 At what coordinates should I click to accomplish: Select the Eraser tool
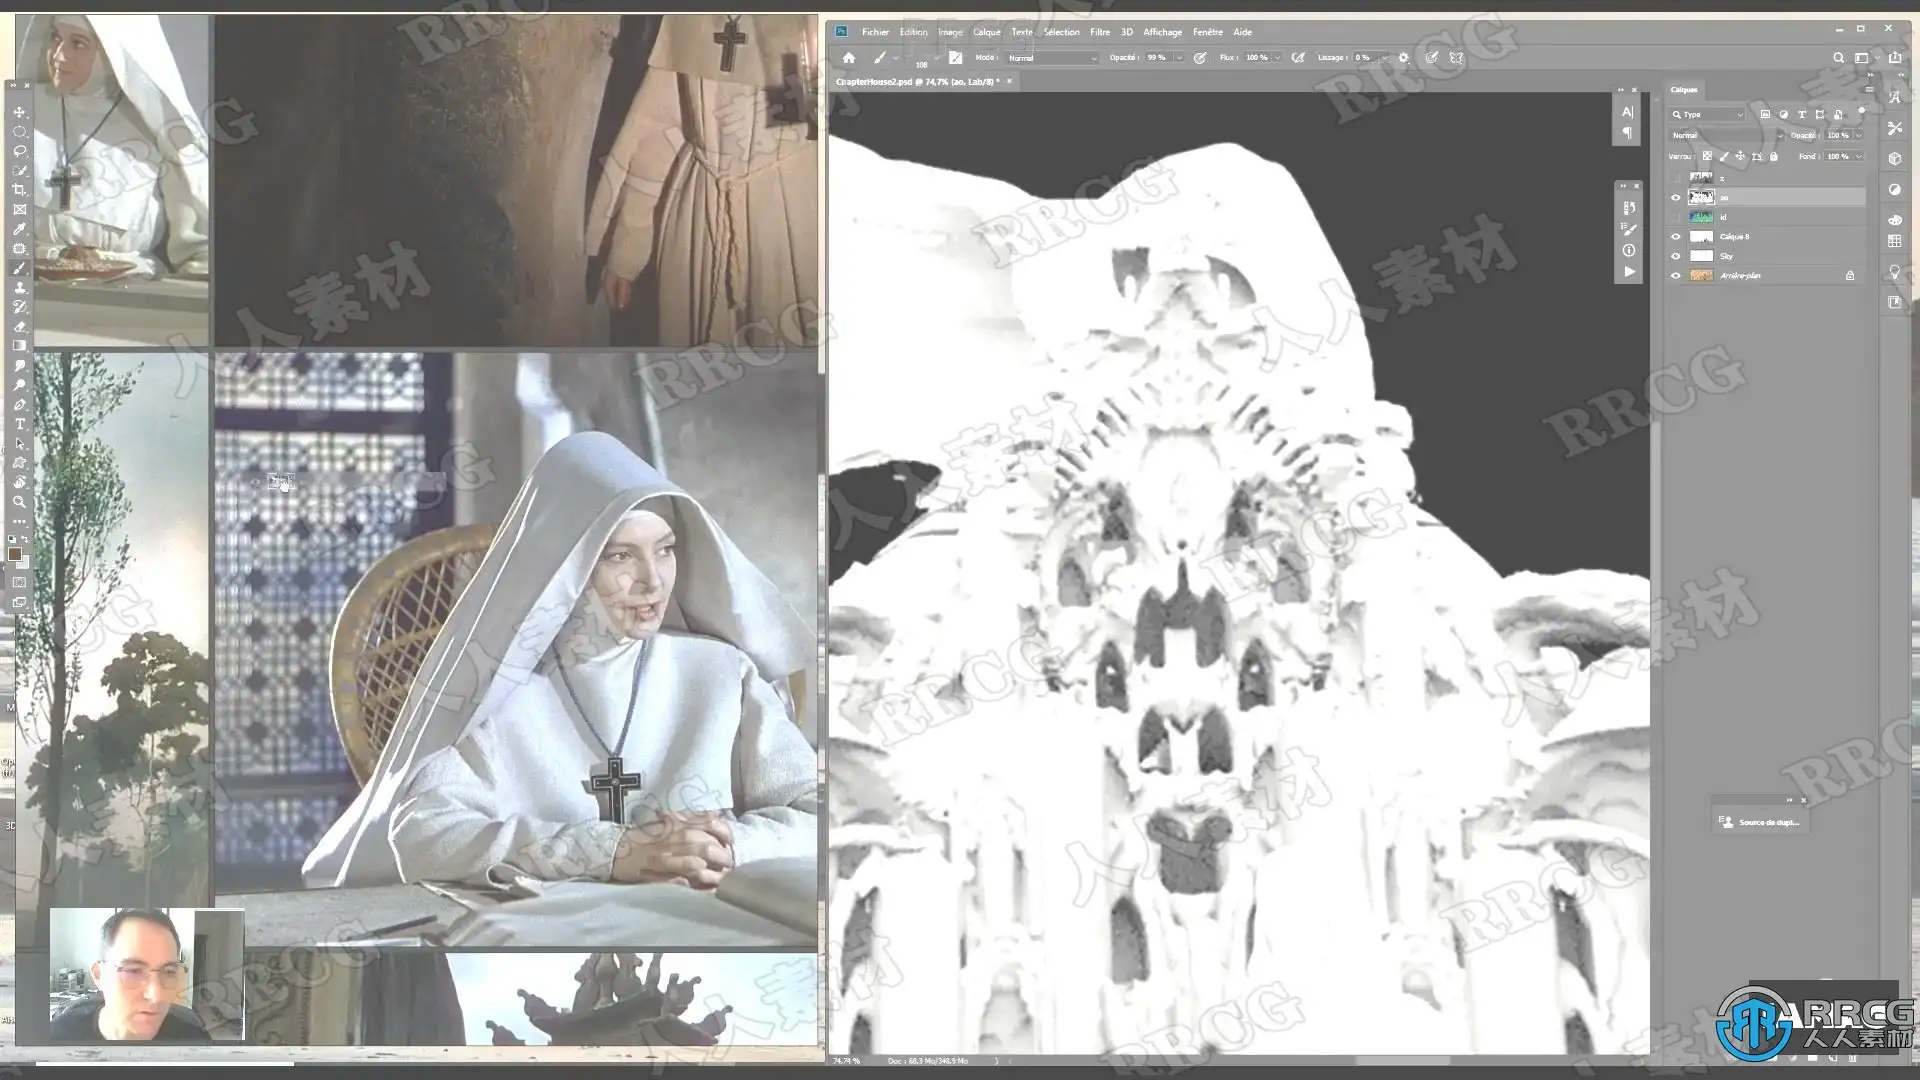[x=19, y=327]
